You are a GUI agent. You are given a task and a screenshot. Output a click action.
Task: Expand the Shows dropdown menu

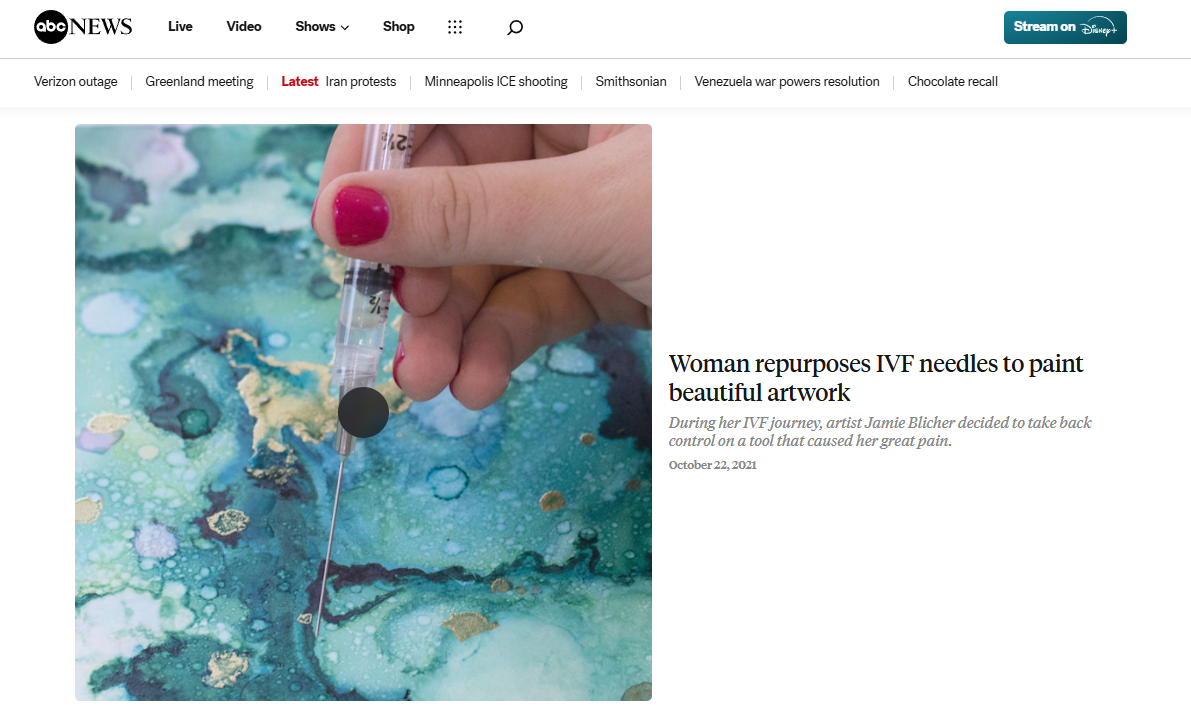pos(322,27)
